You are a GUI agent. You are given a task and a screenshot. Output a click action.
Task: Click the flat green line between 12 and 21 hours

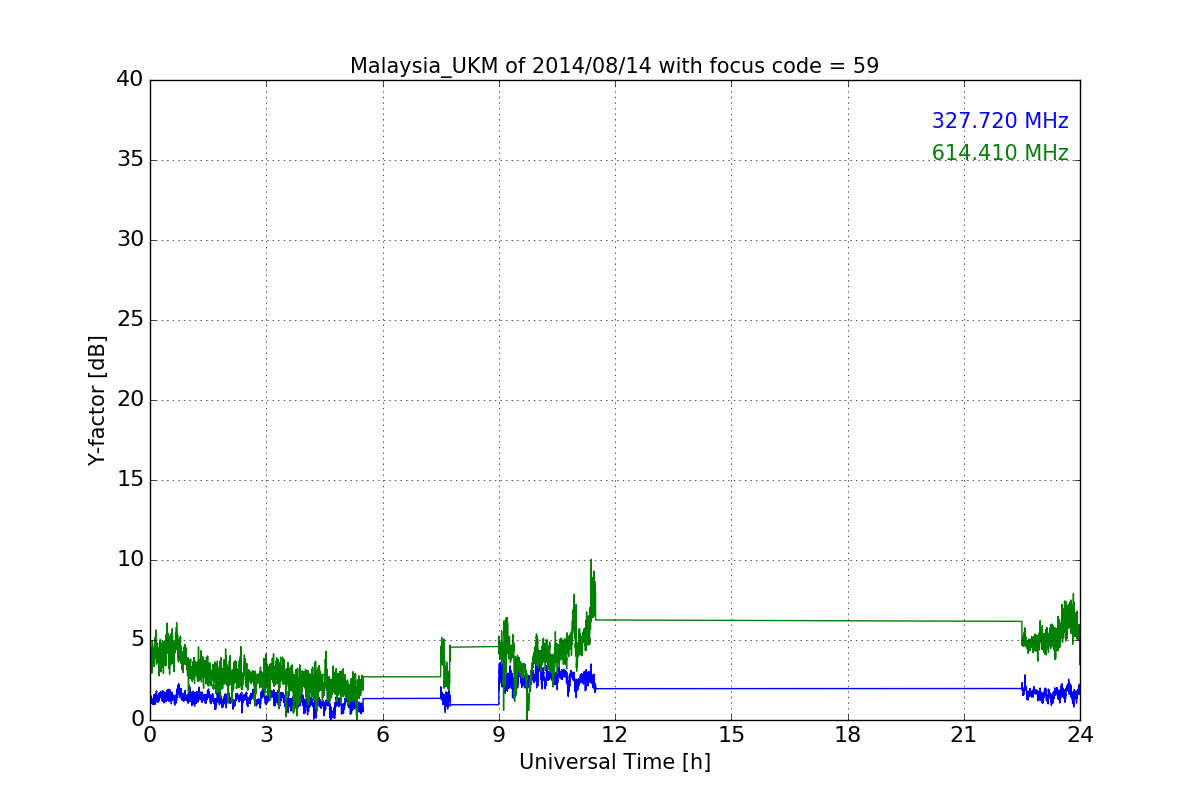point(808,621)
